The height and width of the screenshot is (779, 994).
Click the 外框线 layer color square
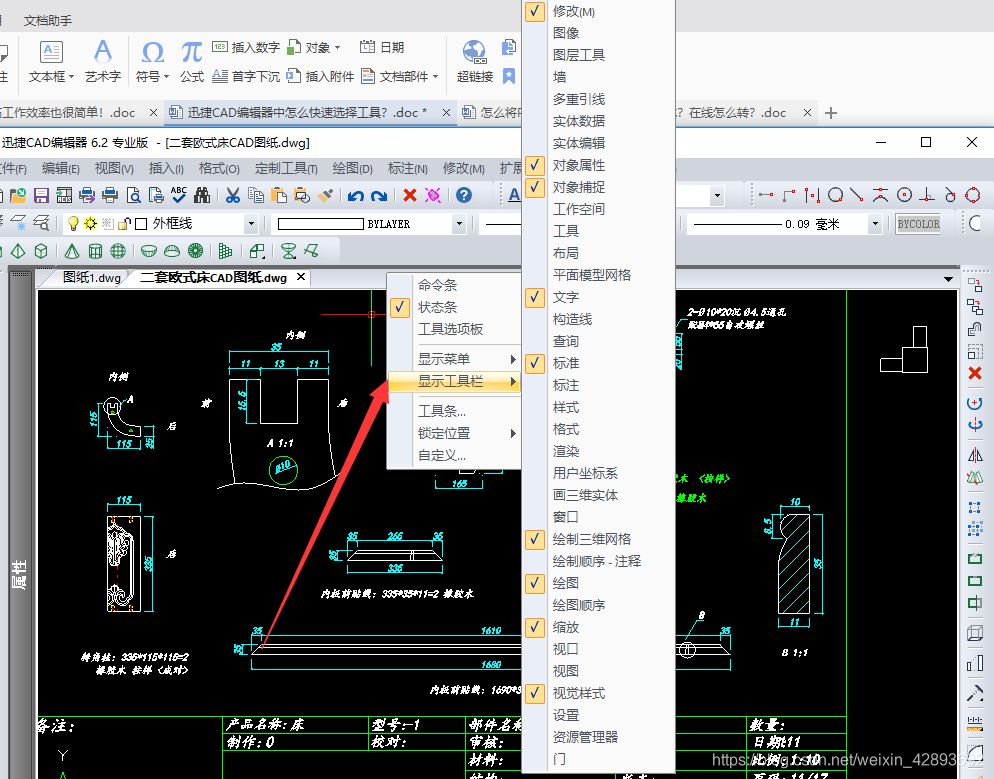(141, 224)
